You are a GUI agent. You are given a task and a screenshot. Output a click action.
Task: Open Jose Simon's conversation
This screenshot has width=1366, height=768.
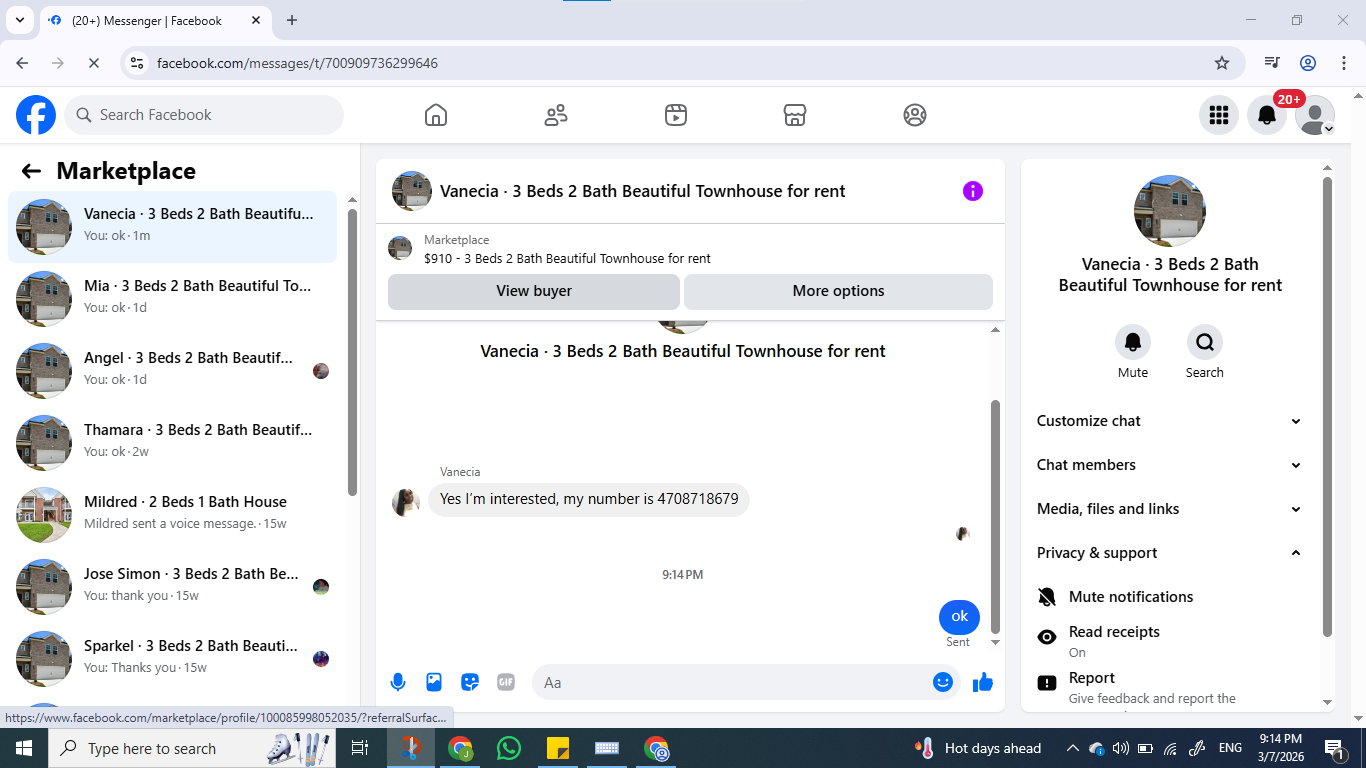(x=173, y=587)
